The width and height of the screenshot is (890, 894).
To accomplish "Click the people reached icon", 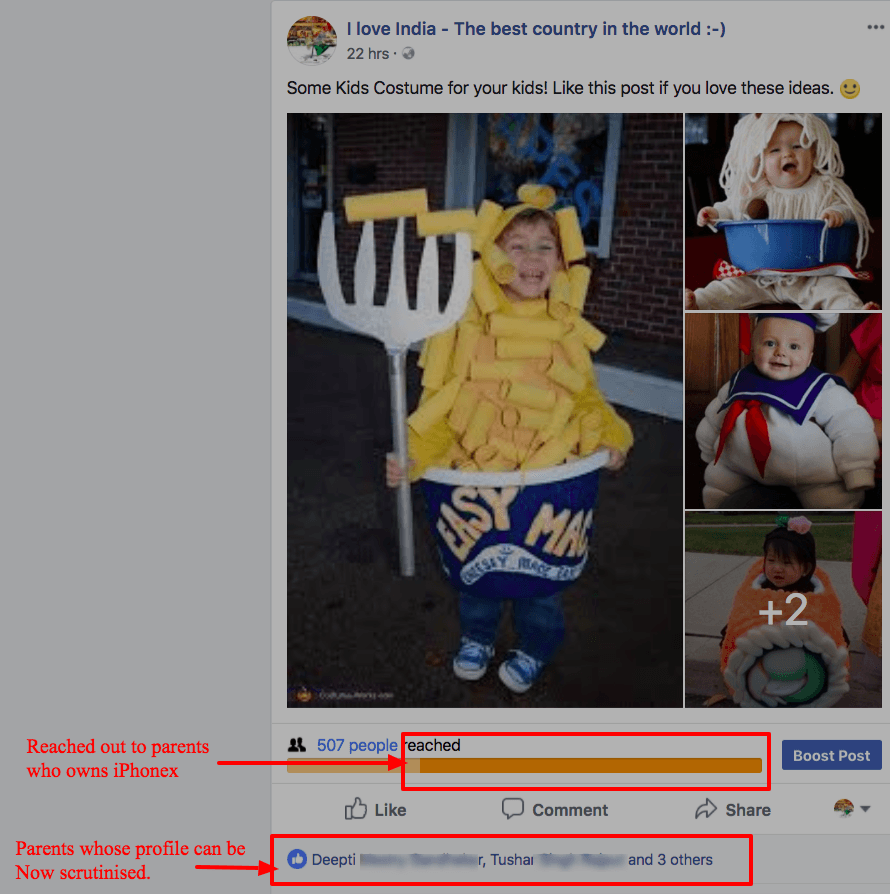I will [296, 745].
